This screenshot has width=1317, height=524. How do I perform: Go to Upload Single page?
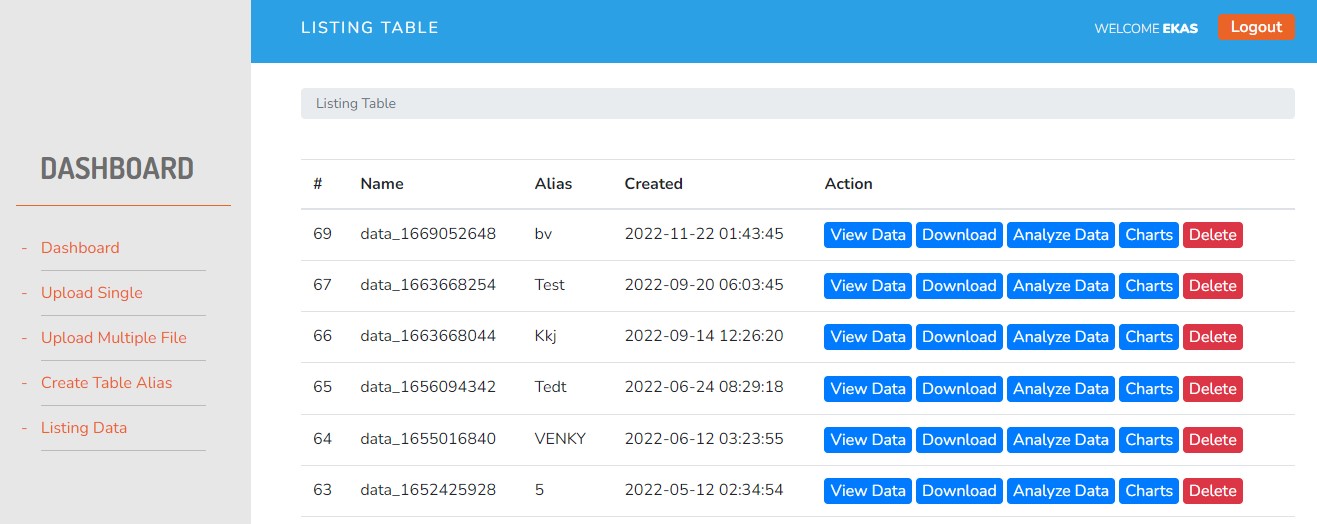(x=92, y=293)
